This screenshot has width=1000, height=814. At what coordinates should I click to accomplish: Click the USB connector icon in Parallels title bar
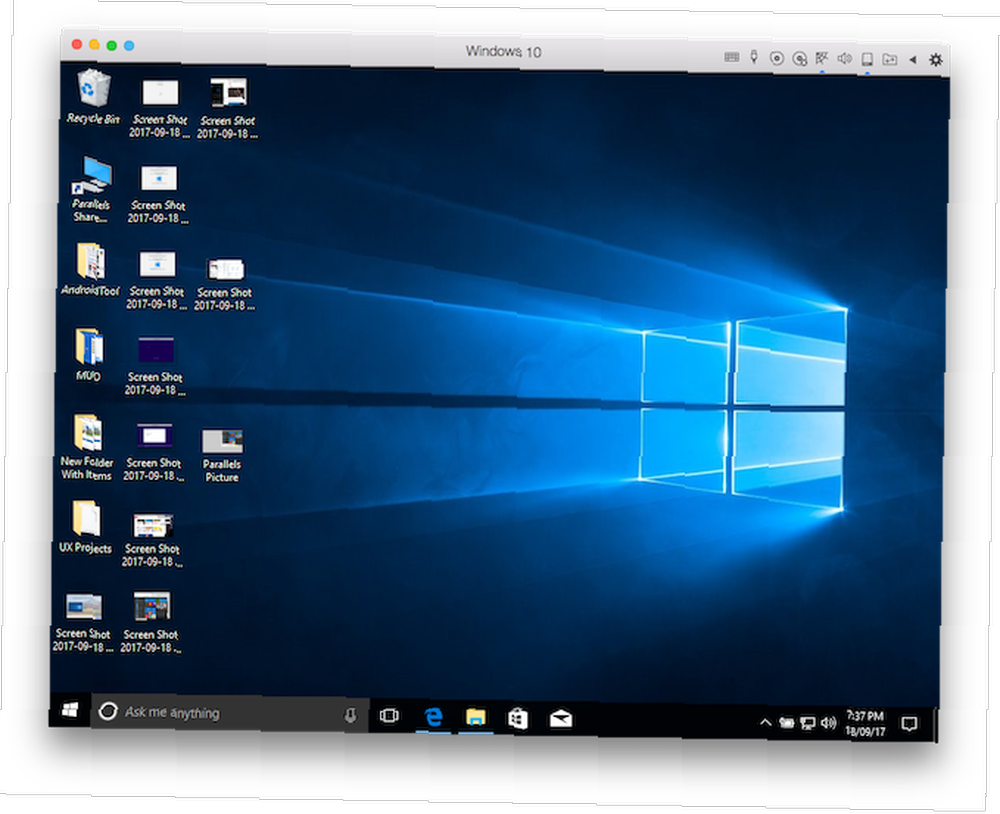(754, 57)
